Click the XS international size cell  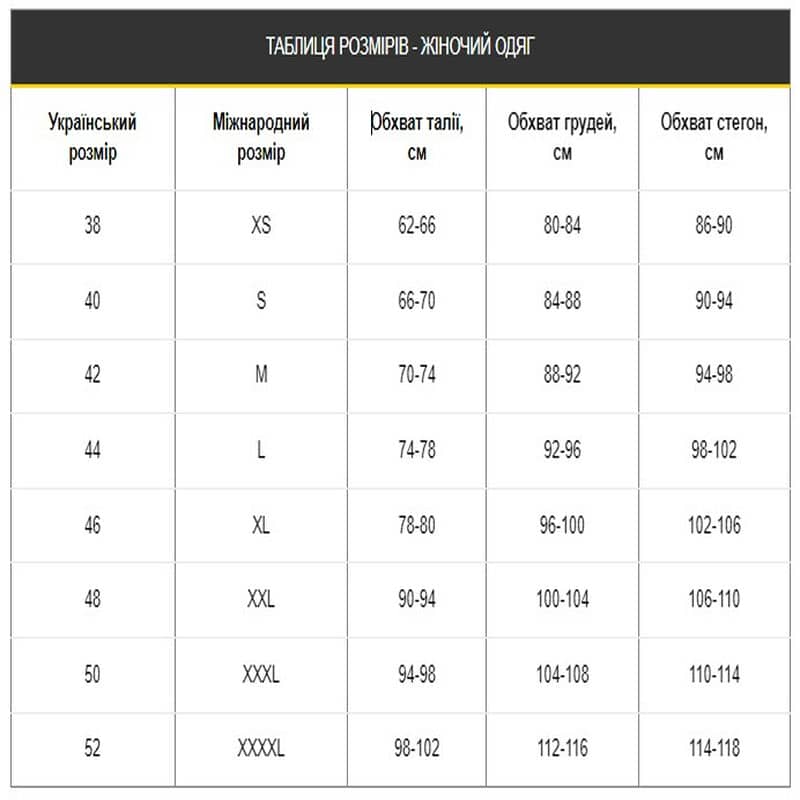[x=261, y=226]
